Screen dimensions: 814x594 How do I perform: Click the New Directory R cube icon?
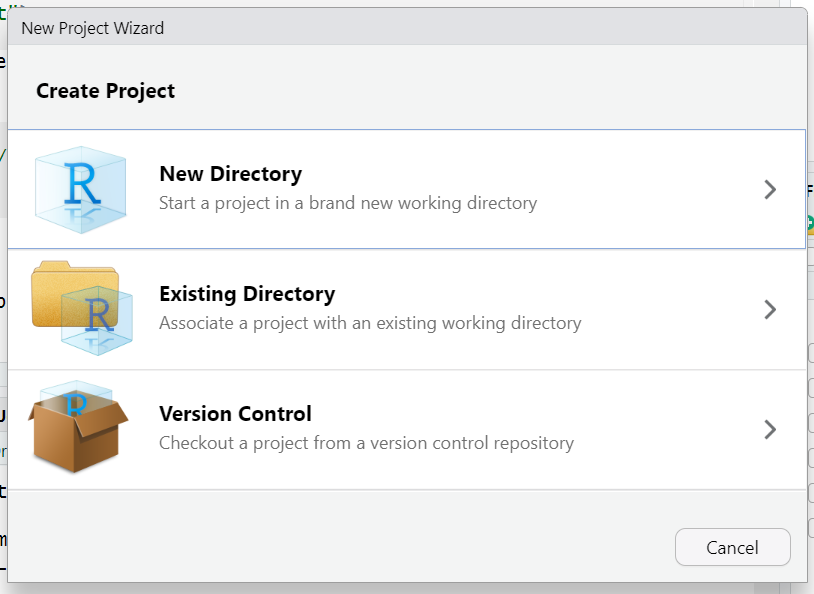click(80, 188)
